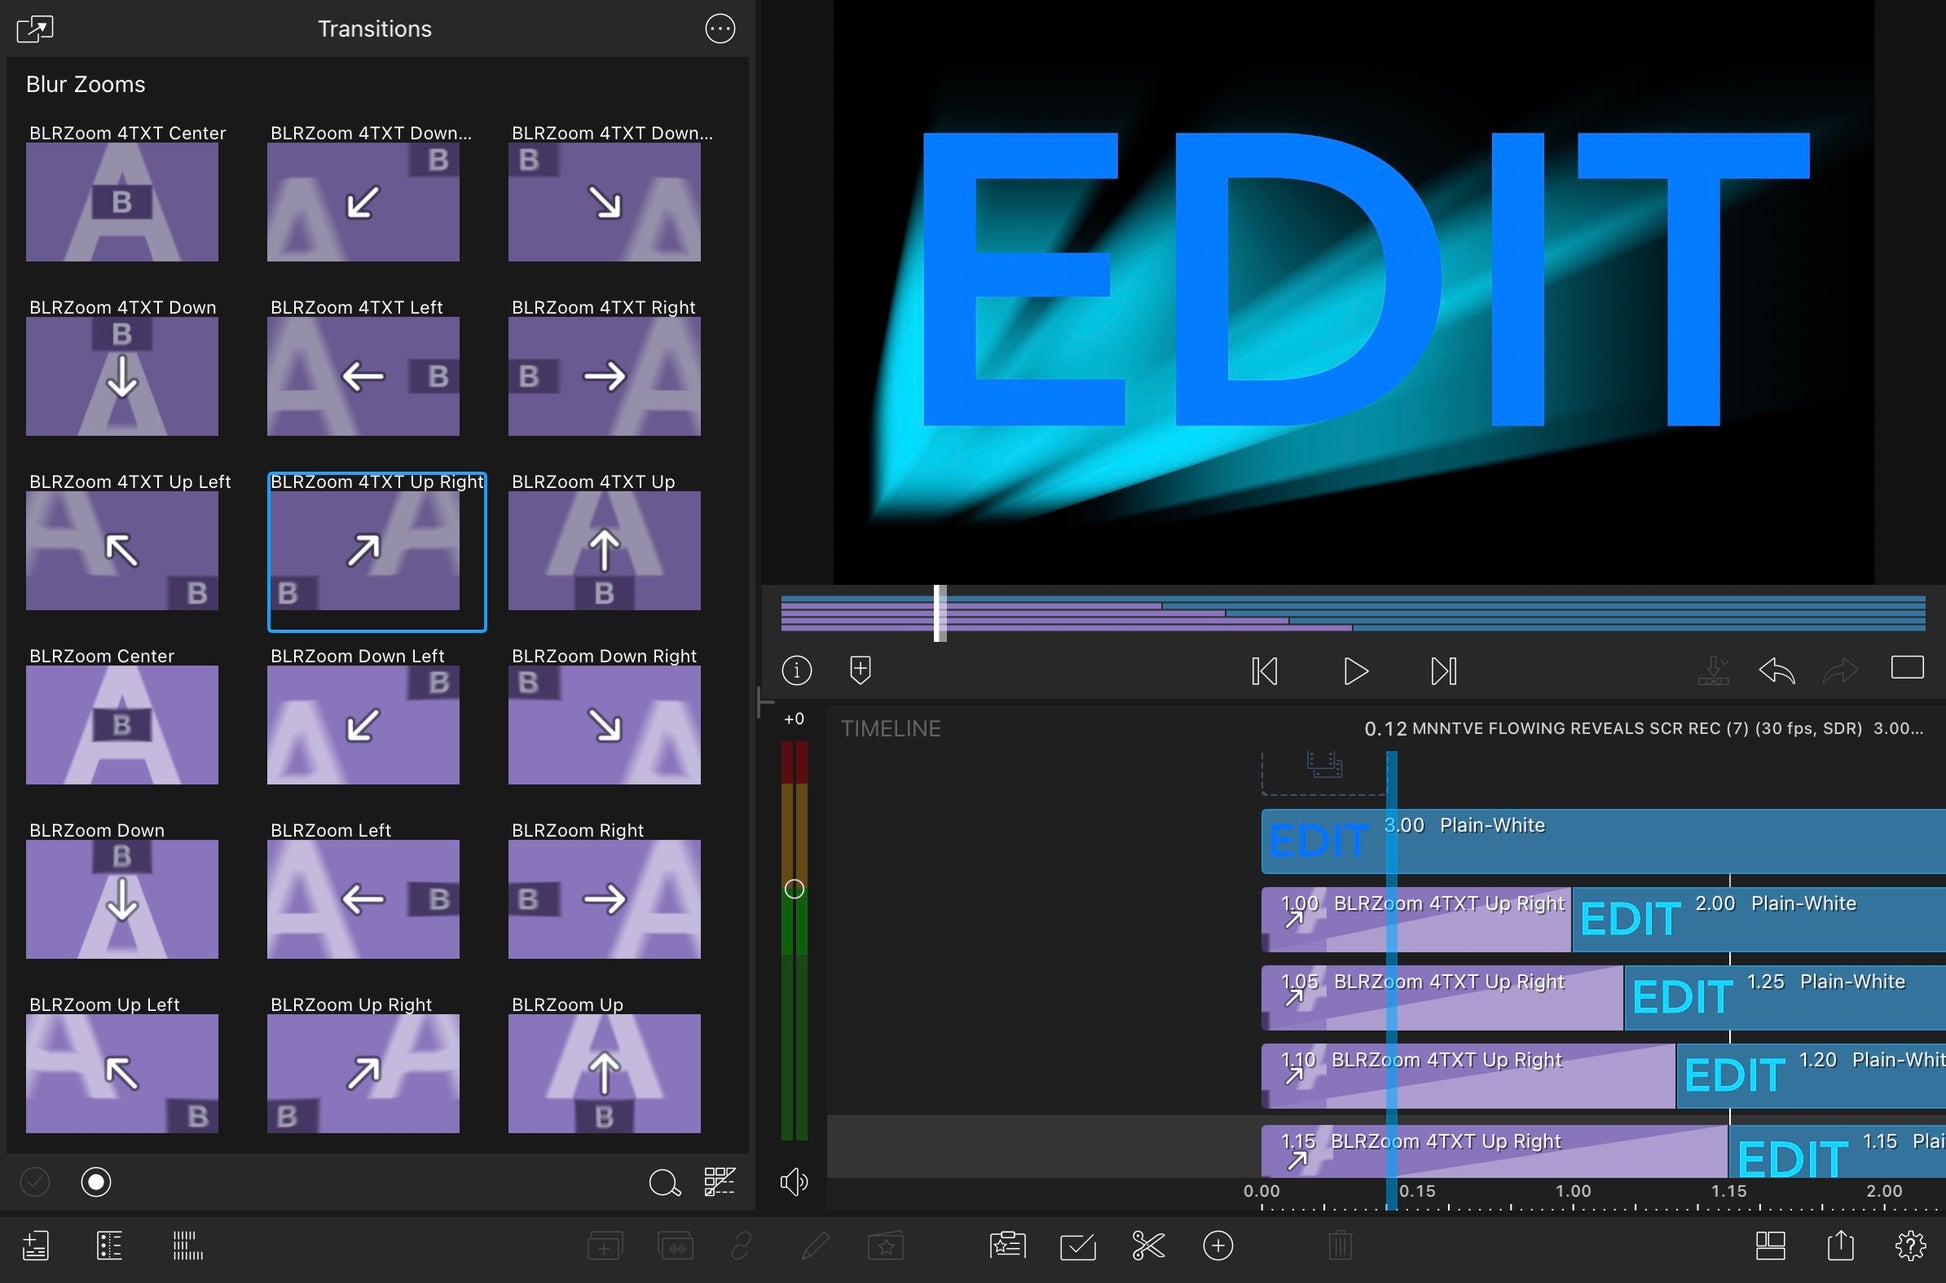Open the Transitions panel more options menu
Image resolution: width=1946 pixels, height=1283 pixels.
(x=720, y=29)
